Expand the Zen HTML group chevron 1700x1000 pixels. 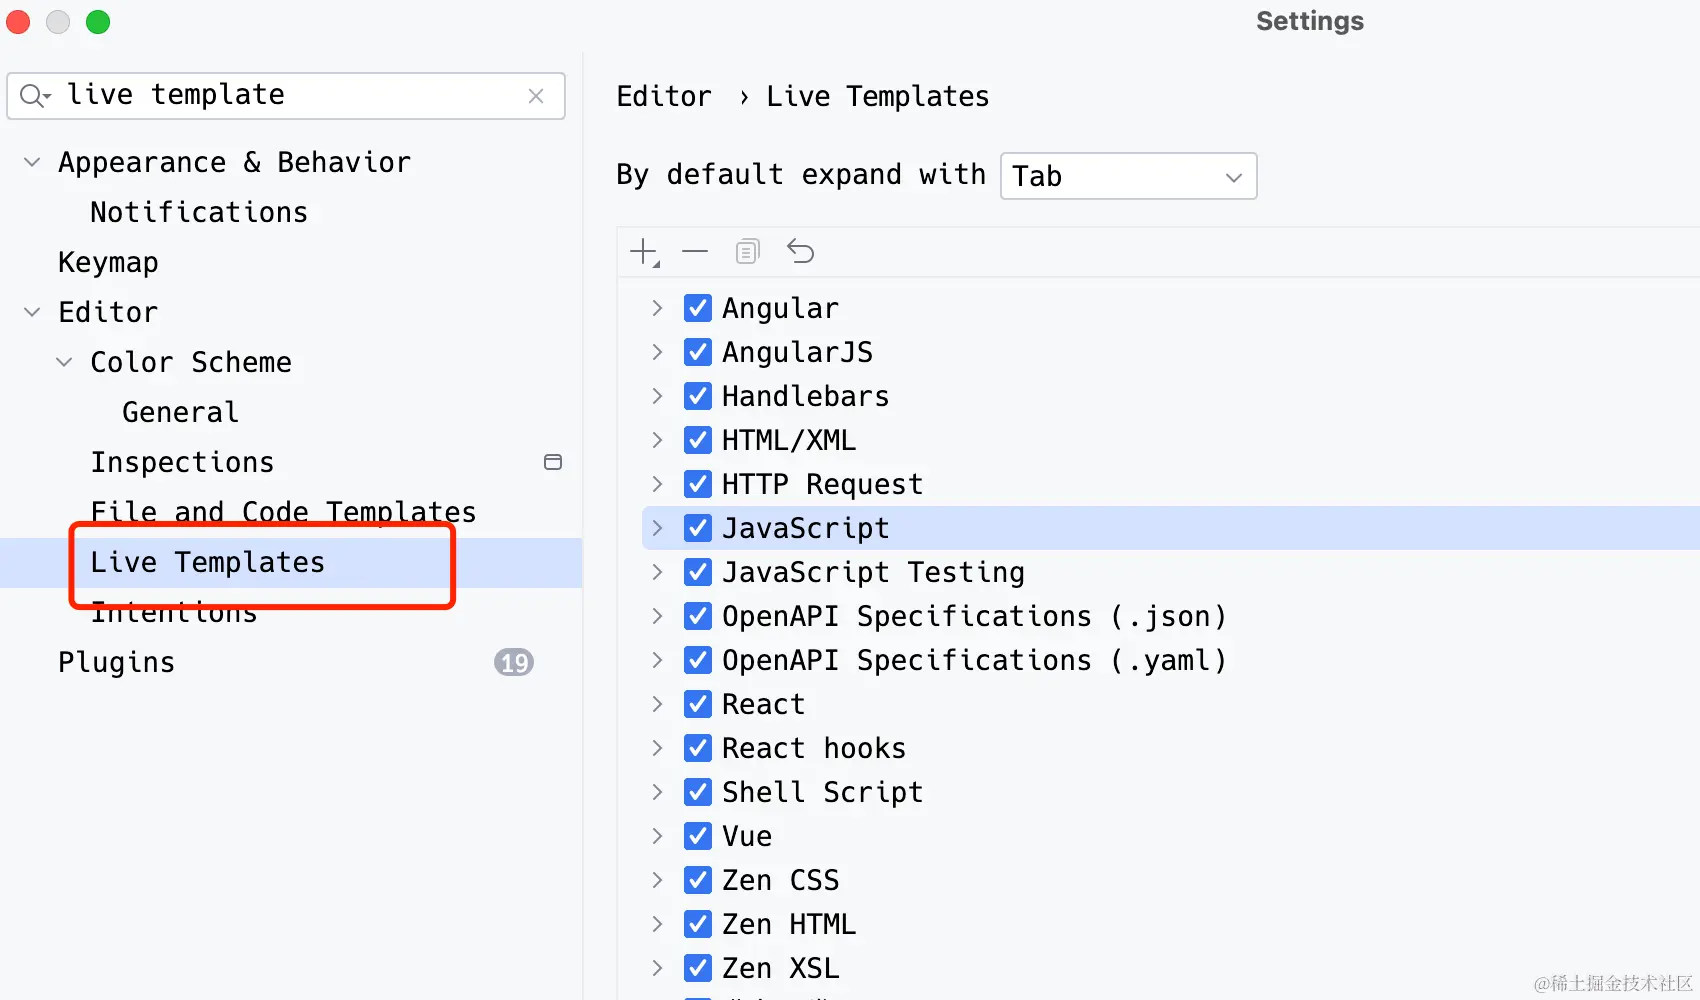click(657, 924)
